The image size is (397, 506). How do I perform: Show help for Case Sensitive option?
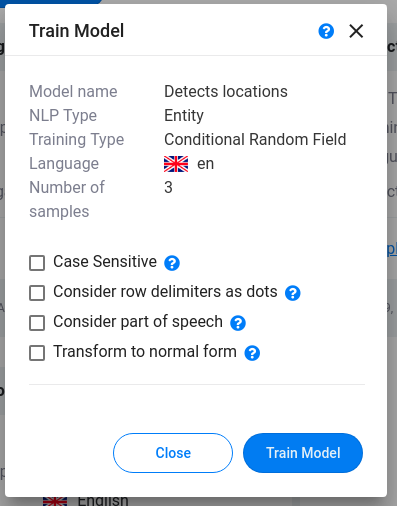[x=172, y=263]
